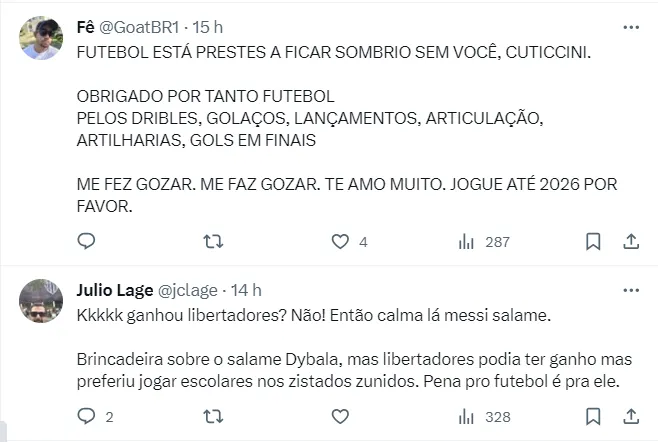Share Julio Lage's tweet

(x=631, y=416)
